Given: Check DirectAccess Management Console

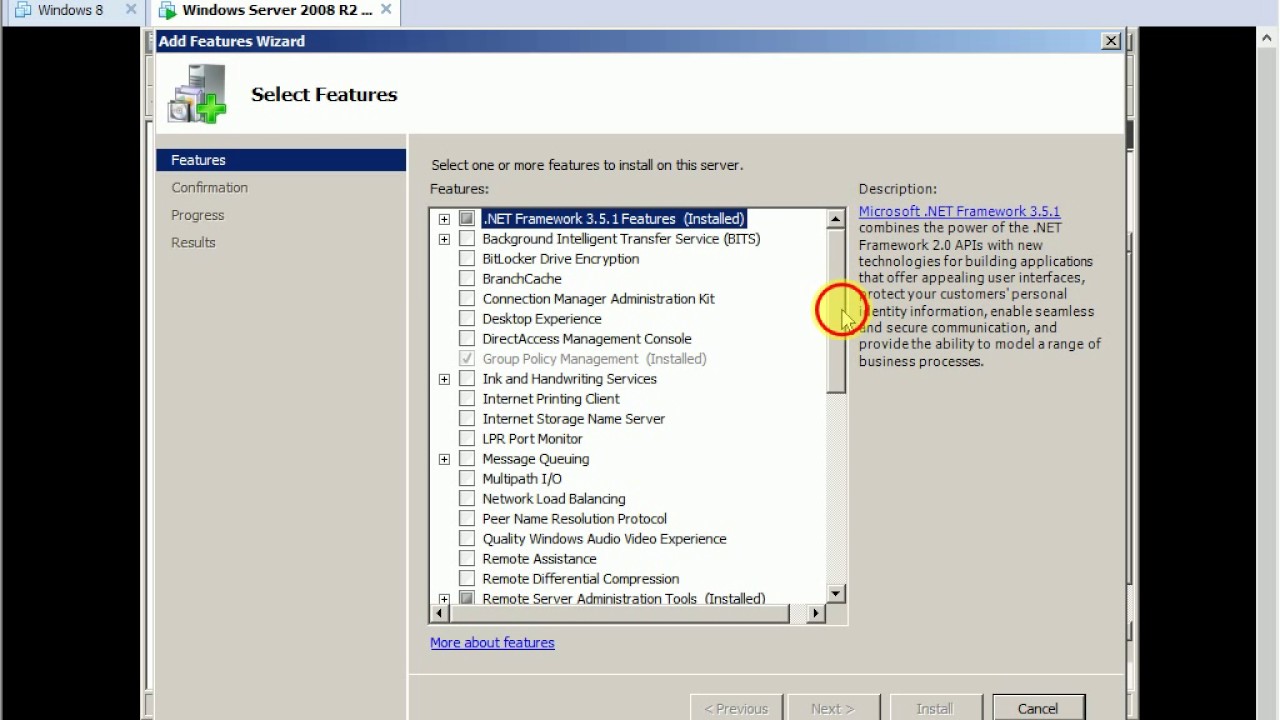Looking at the screenshot, I should pyautogui.click(x=467, y=338).
